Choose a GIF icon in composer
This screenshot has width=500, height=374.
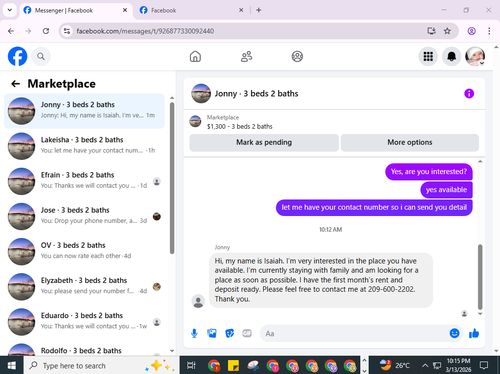click(x=247, y=333)
